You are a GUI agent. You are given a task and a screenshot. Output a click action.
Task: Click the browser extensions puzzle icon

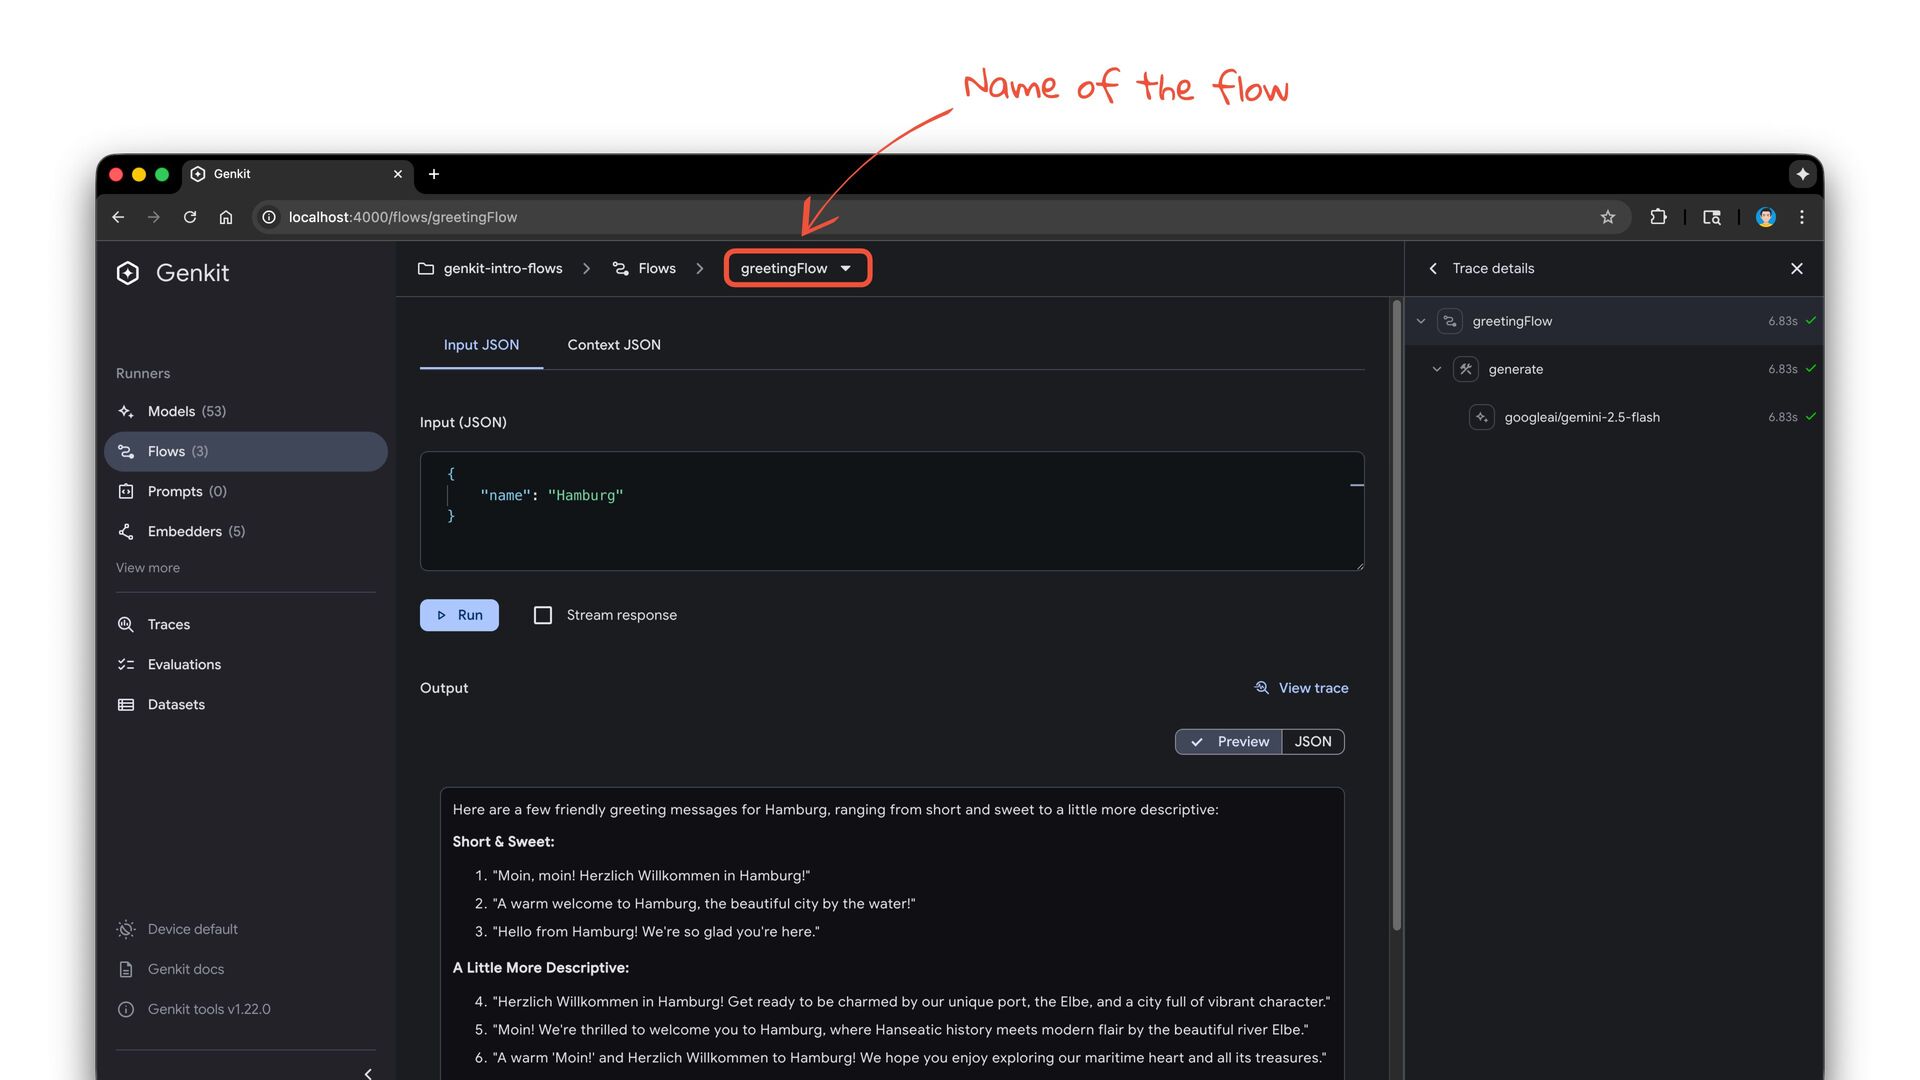click(x=1658, y=217)
